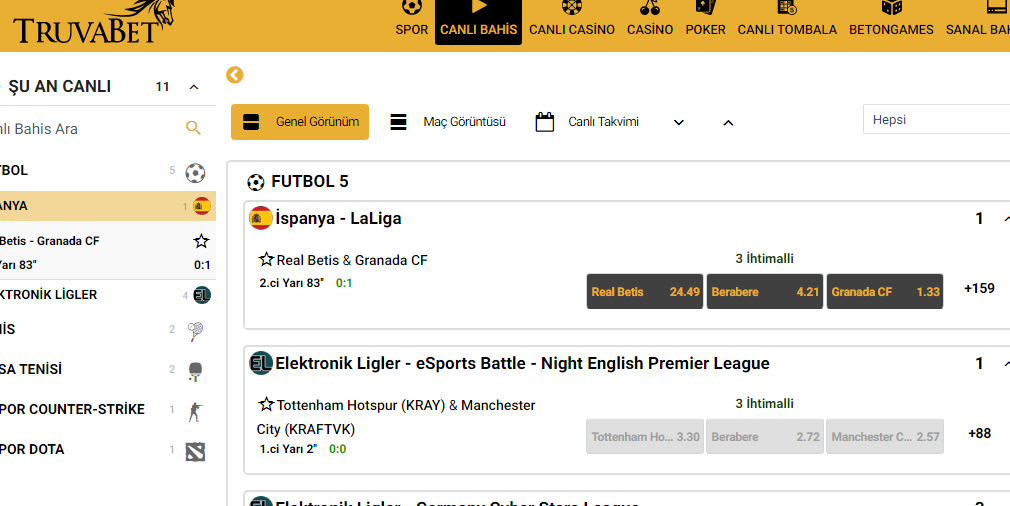Go to the CASİNO page
This screenshot has height=506, width=1010.
[x=650, y=19]
